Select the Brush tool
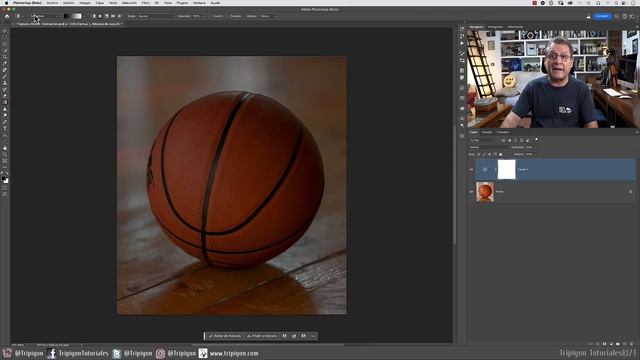The image size is (640, 360). point(5,76)
